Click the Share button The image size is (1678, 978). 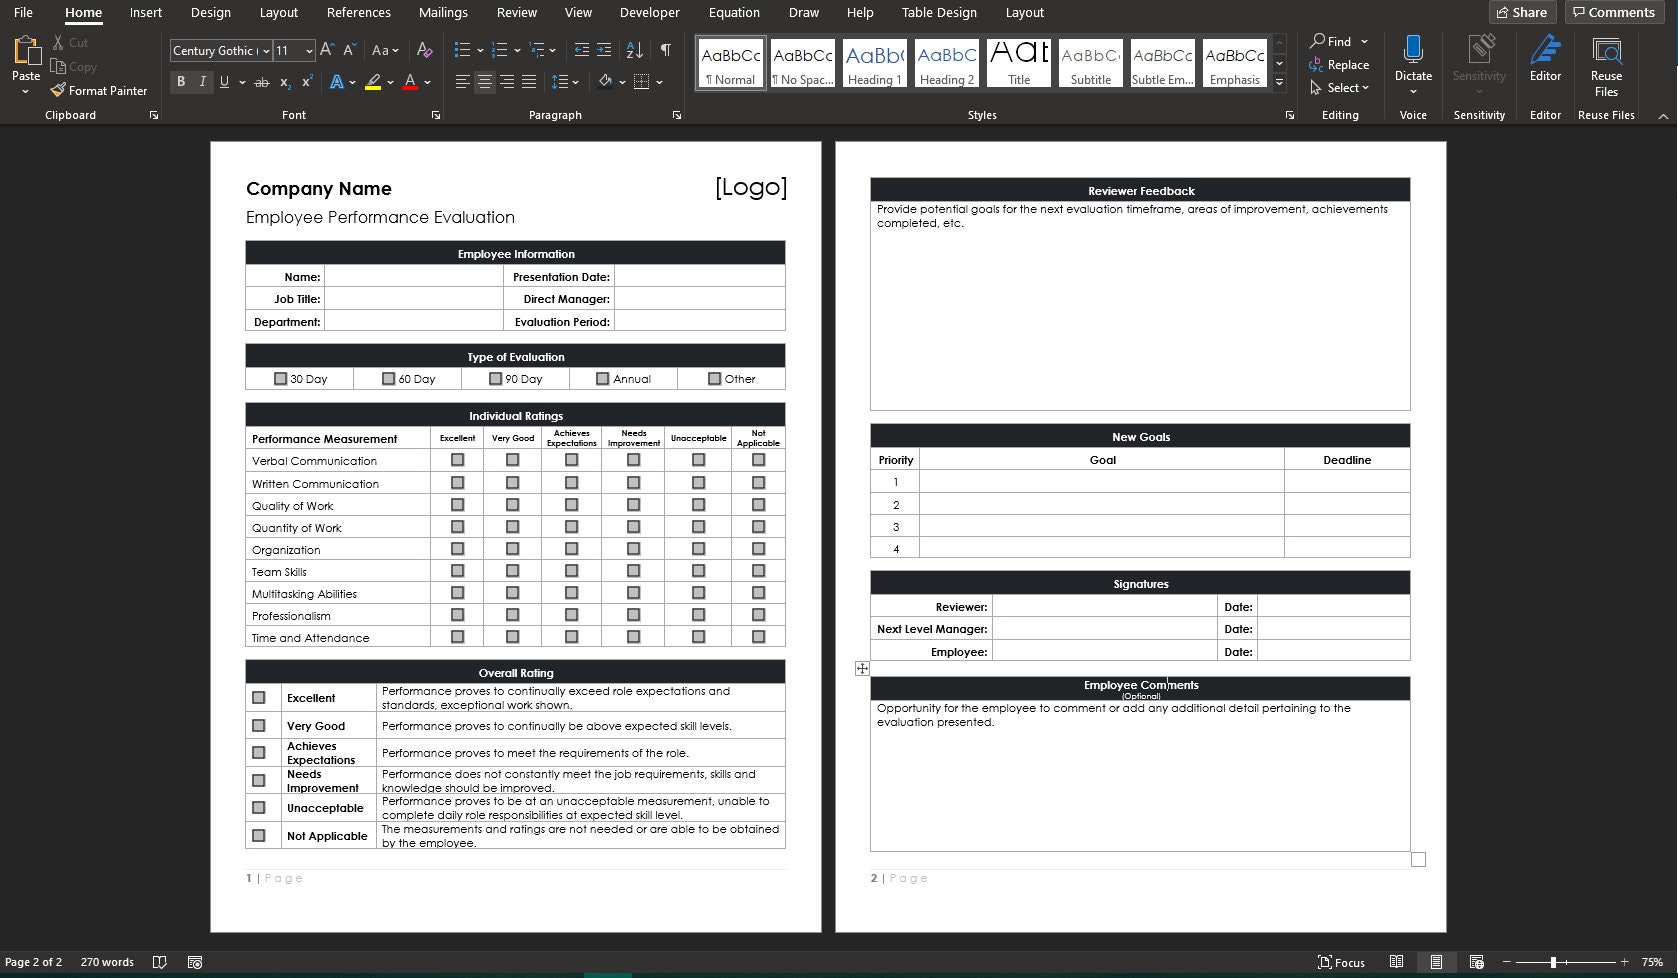tap(1522, 12)
